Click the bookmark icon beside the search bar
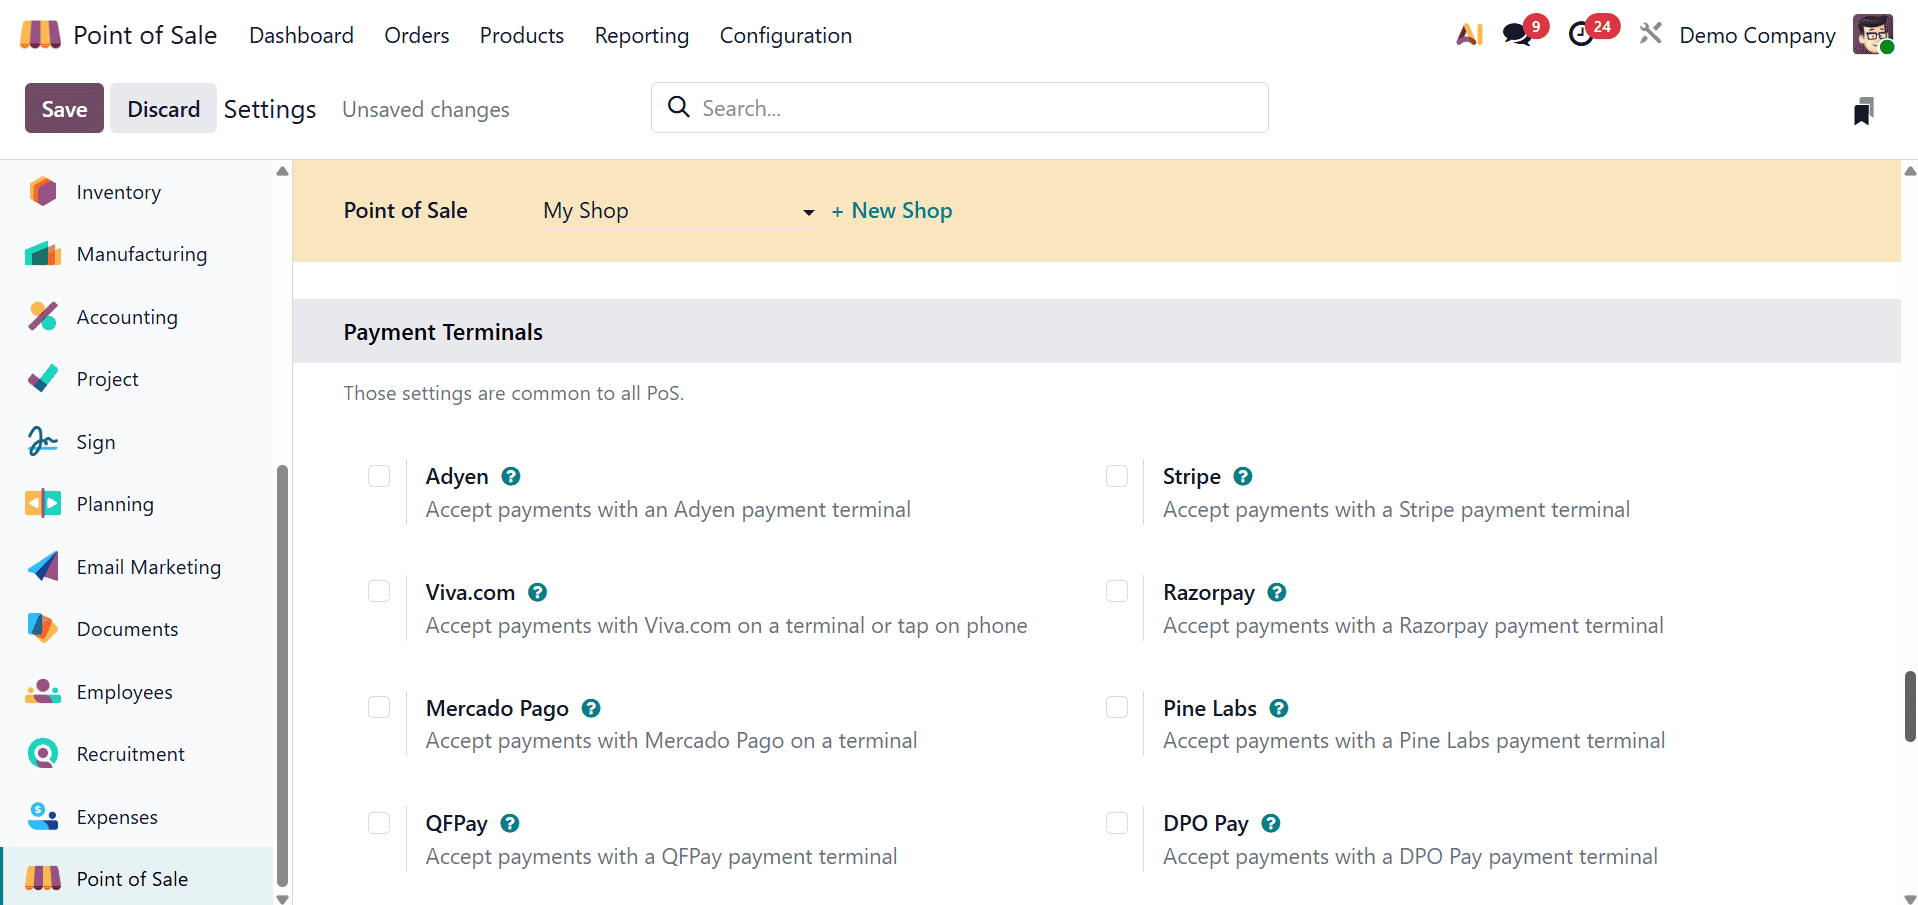This screenshot has height=905, width=1918. tap(1861, 110)
